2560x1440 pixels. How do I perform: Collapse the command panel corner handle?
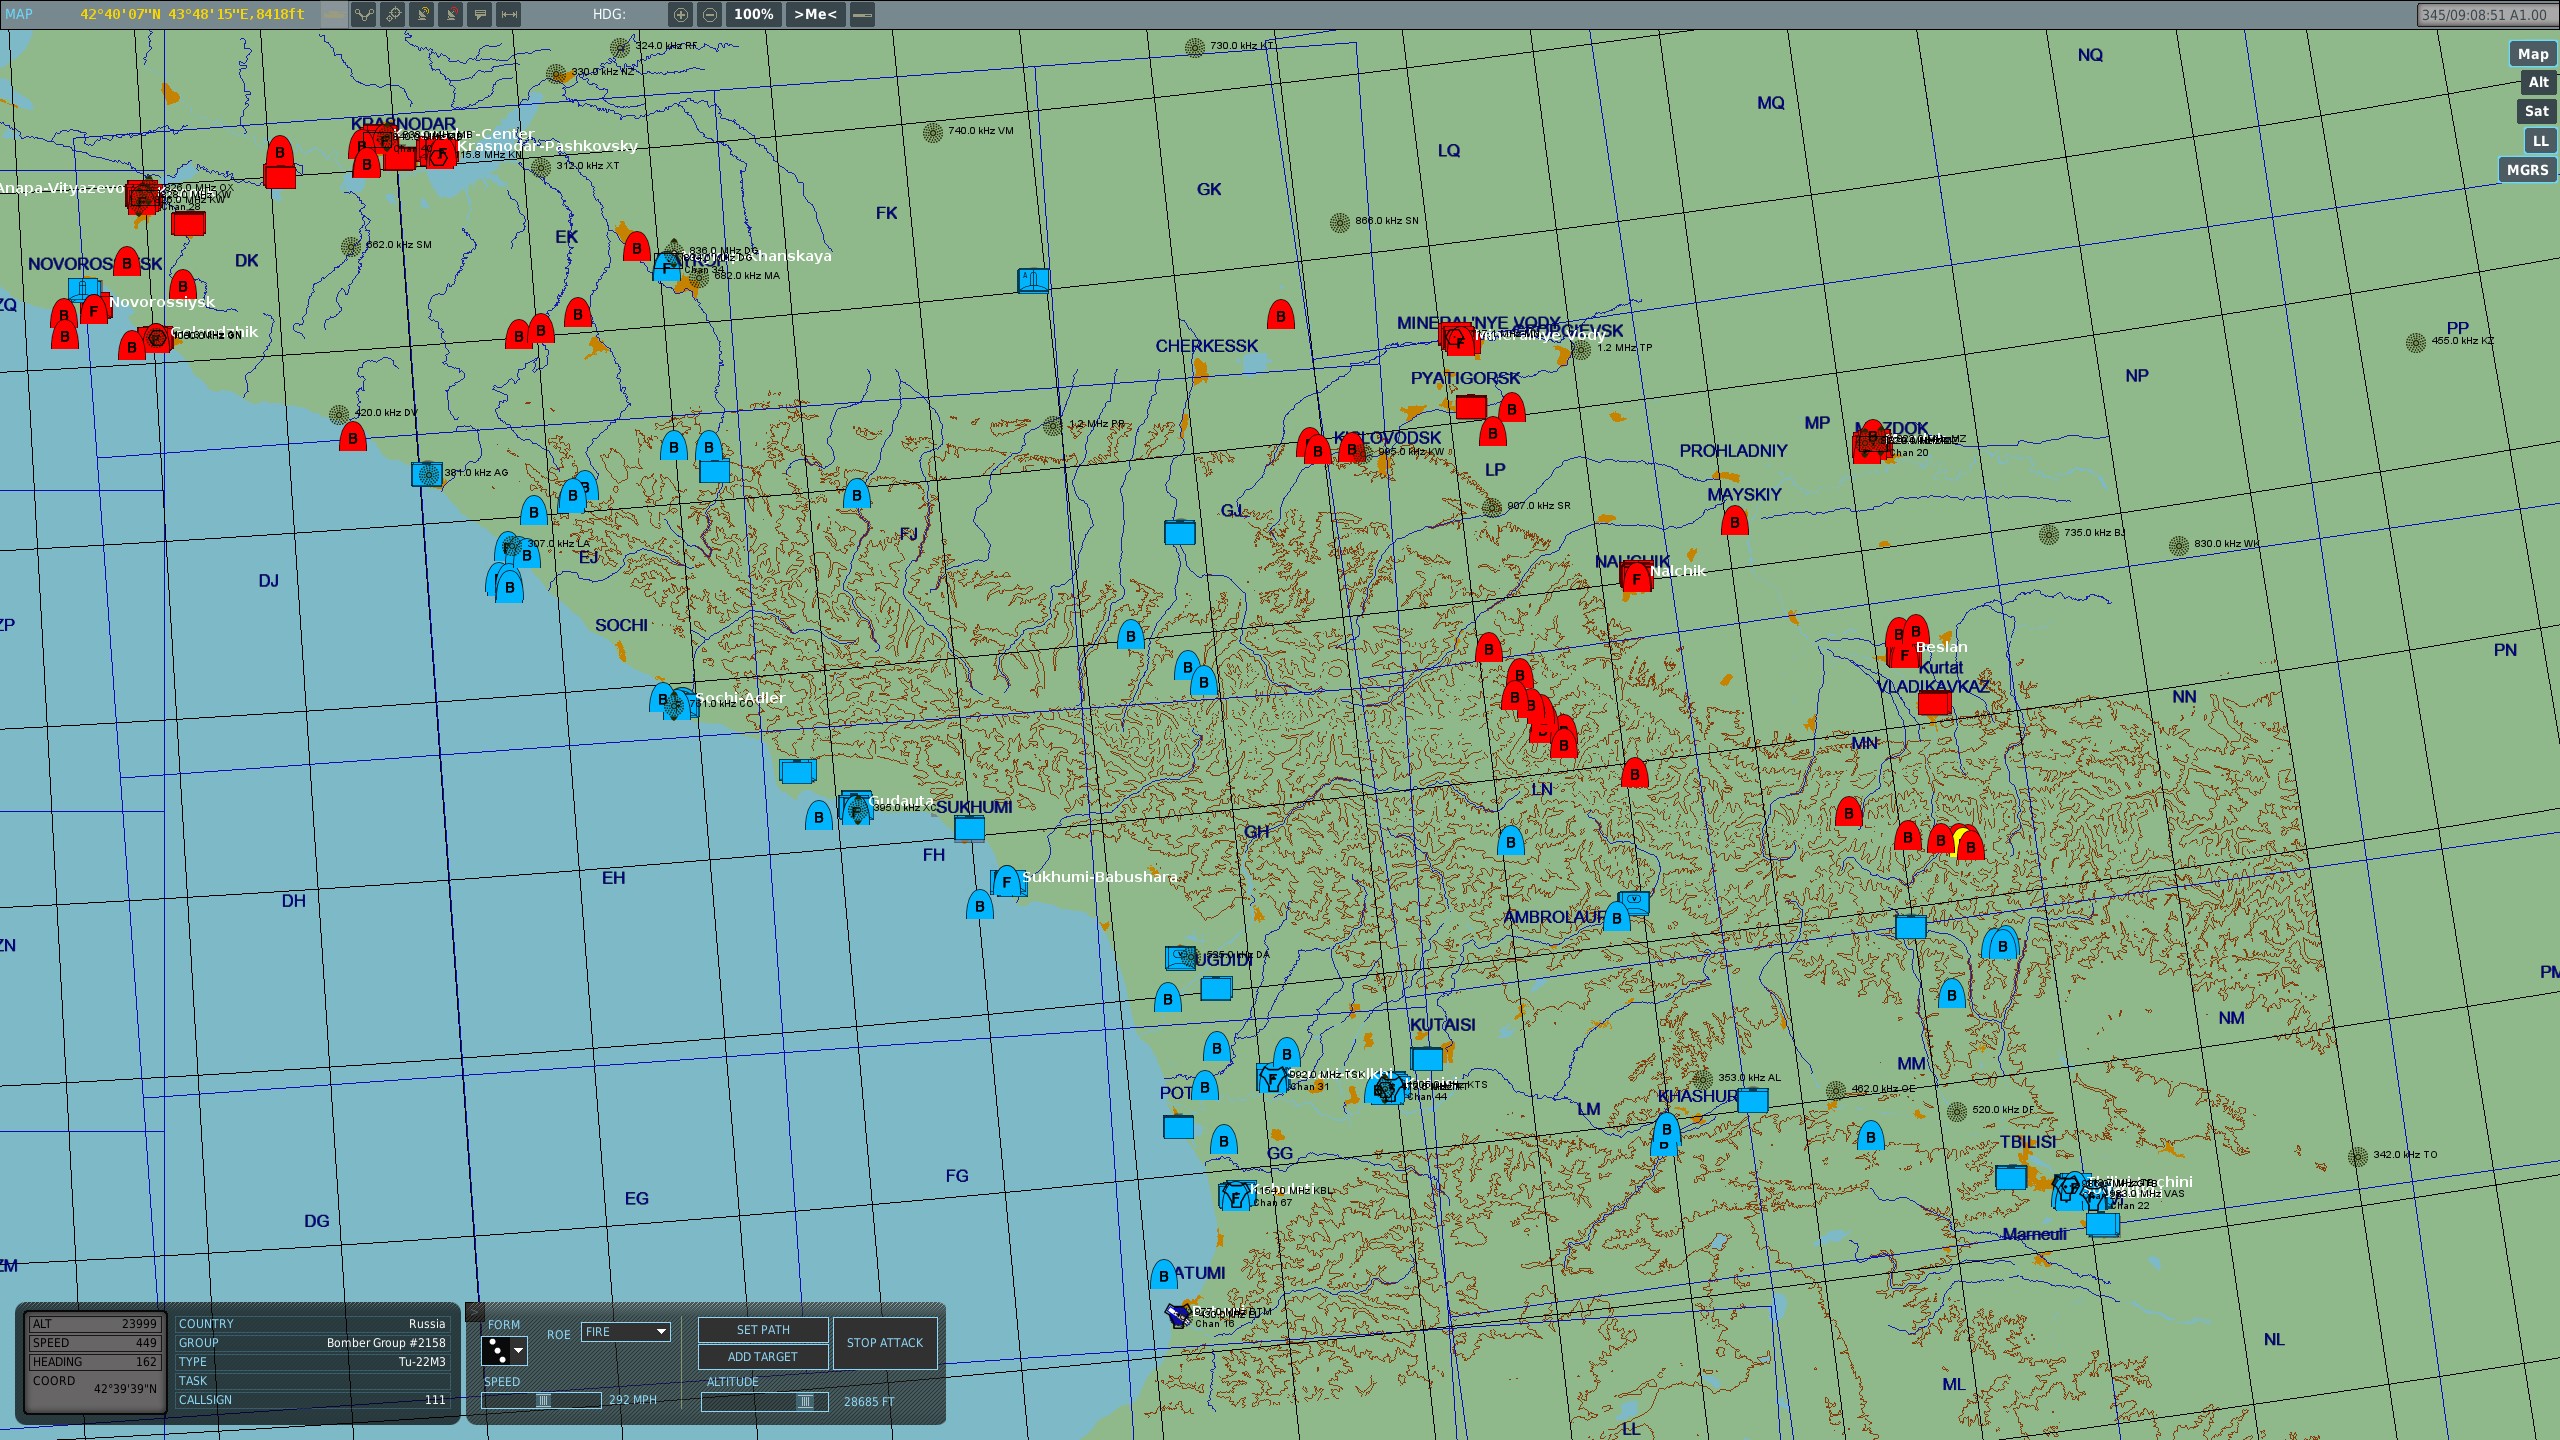pos(475,1312)
